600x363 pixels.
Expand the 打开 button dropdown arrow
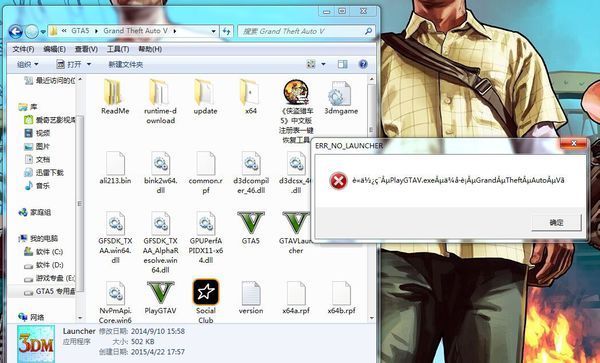pyautogui.click(x=89, y=64)
